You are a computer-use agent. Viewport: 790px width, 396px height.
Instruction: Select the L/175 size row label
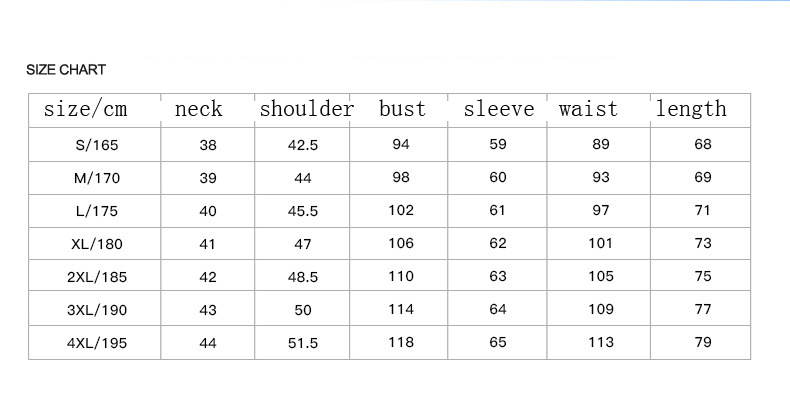(97, 211)
